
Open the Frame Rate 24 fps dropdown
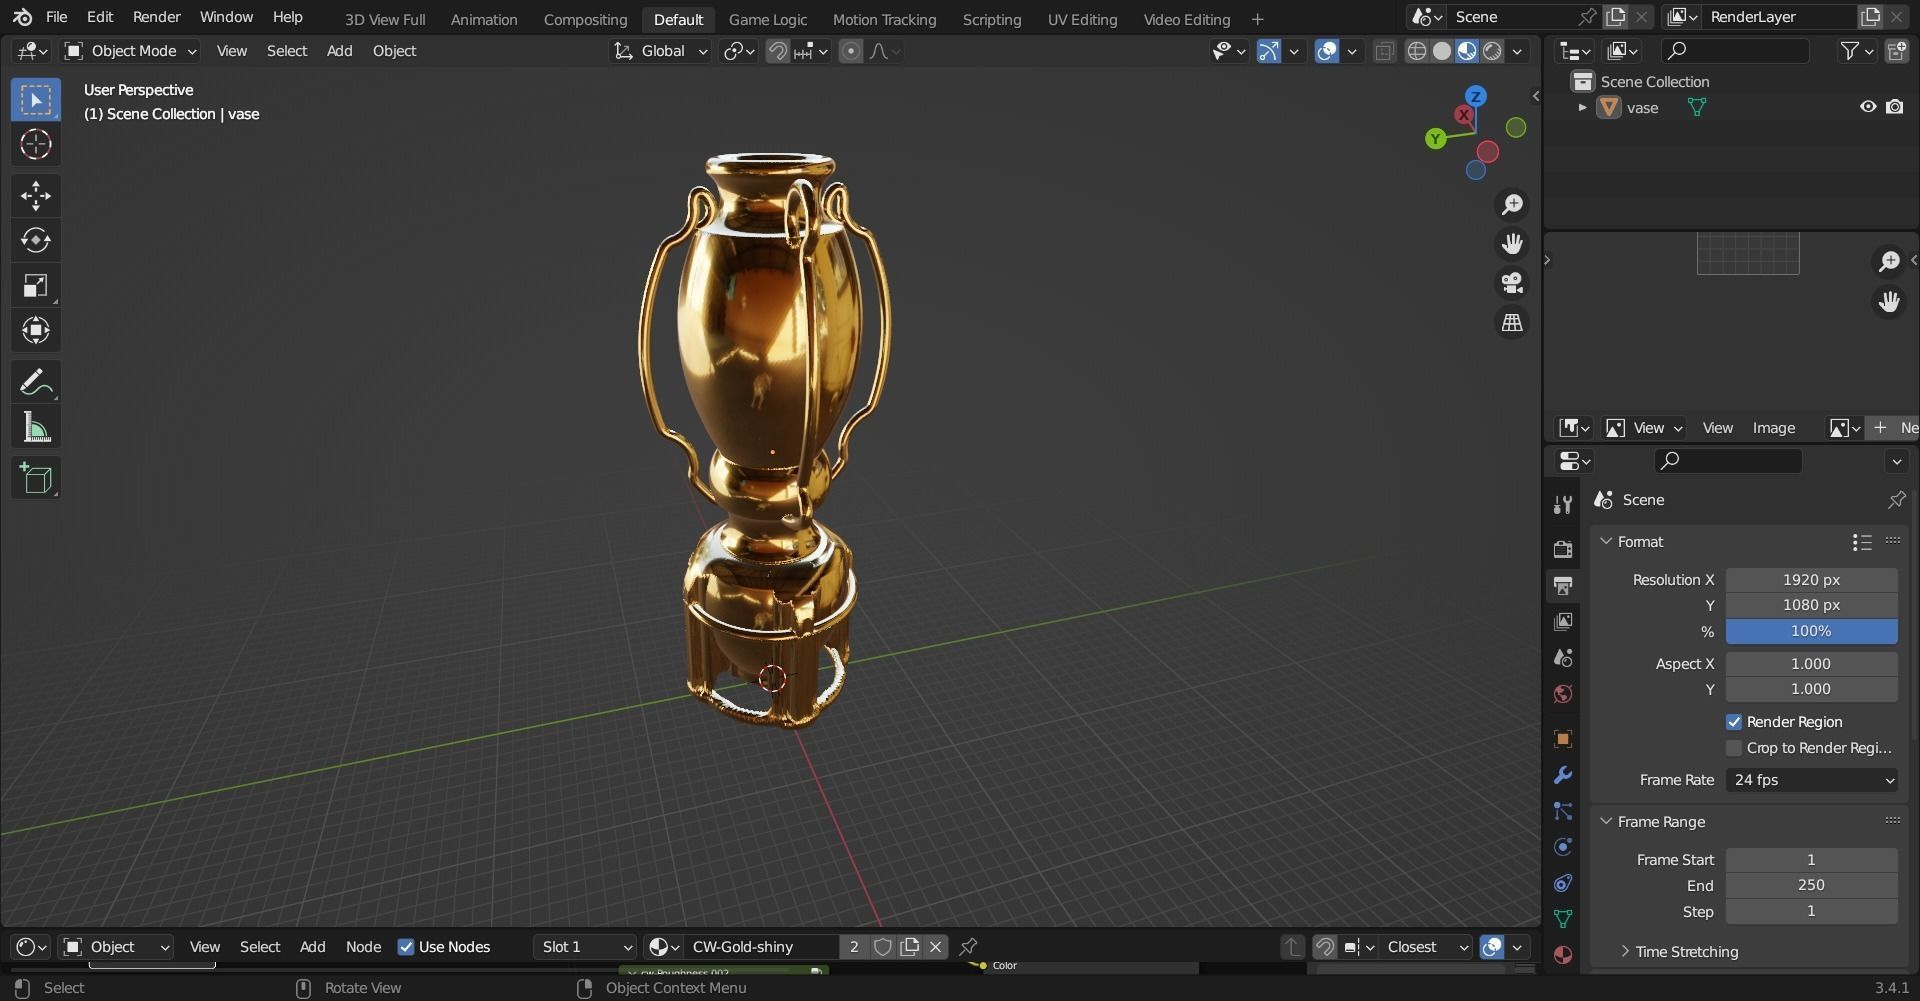[1811, 780]
